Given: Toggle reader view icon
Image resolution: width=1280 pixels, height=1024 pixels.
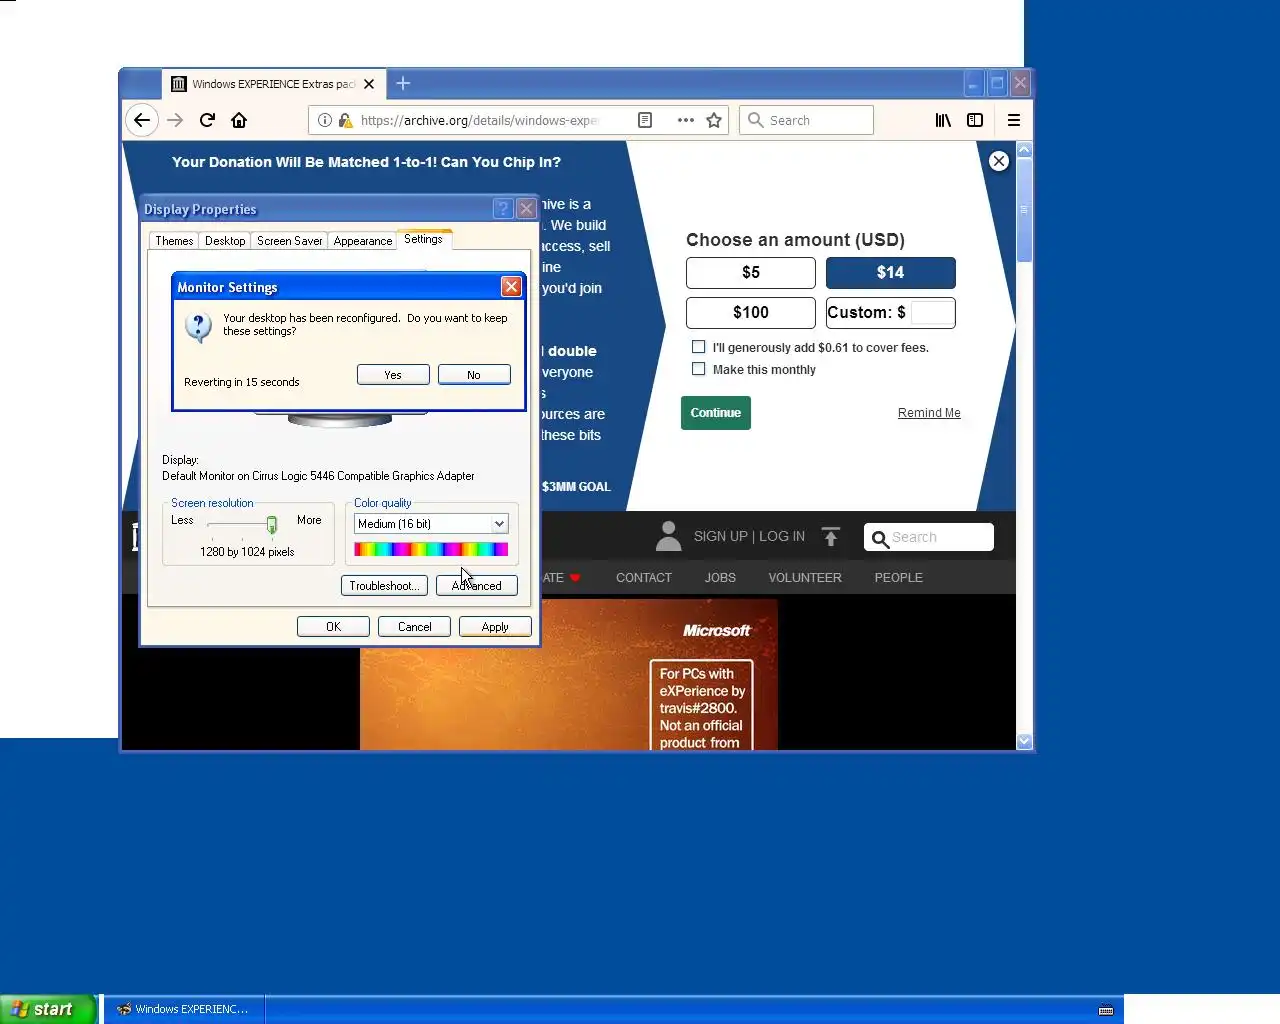Looking at the screenshot, I should click(x=645, y=120).
